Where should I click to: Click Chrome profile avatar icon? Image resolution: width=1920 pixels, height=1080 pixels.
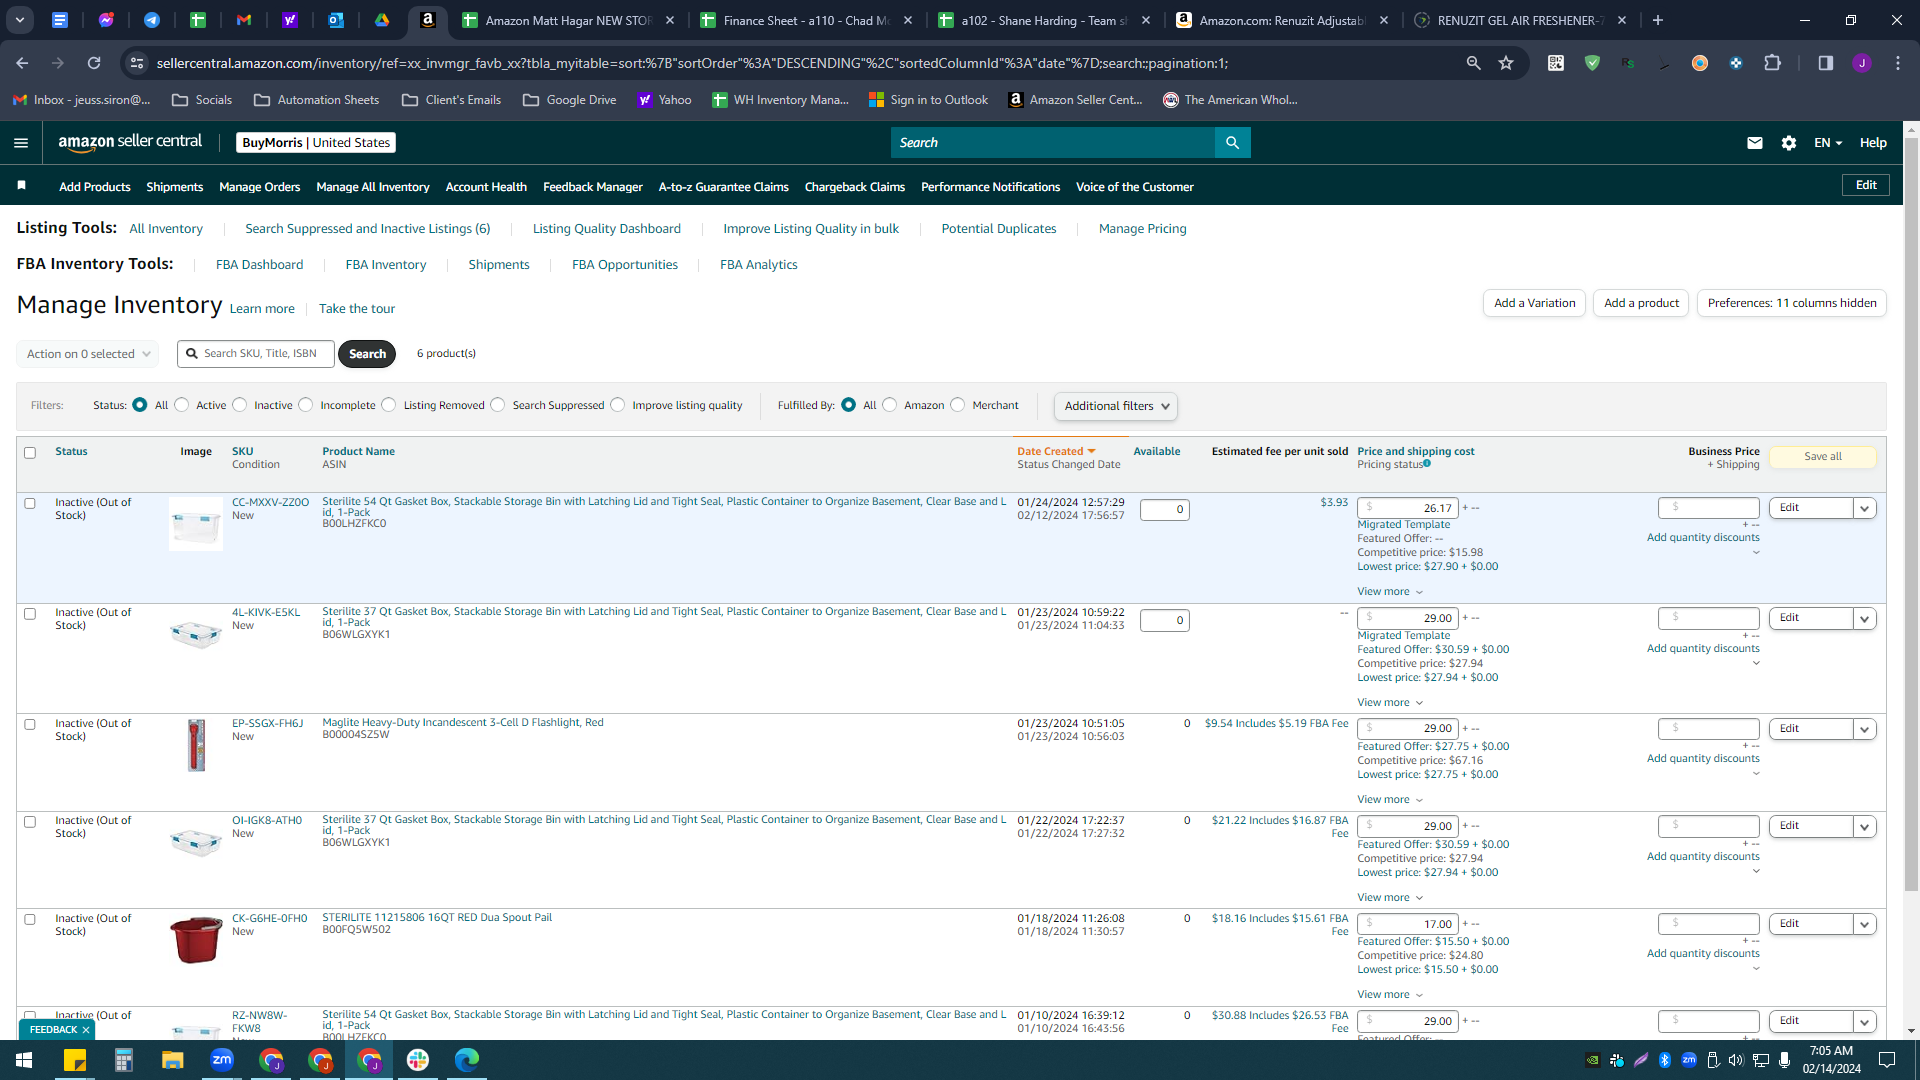[x=1861, y=63]
